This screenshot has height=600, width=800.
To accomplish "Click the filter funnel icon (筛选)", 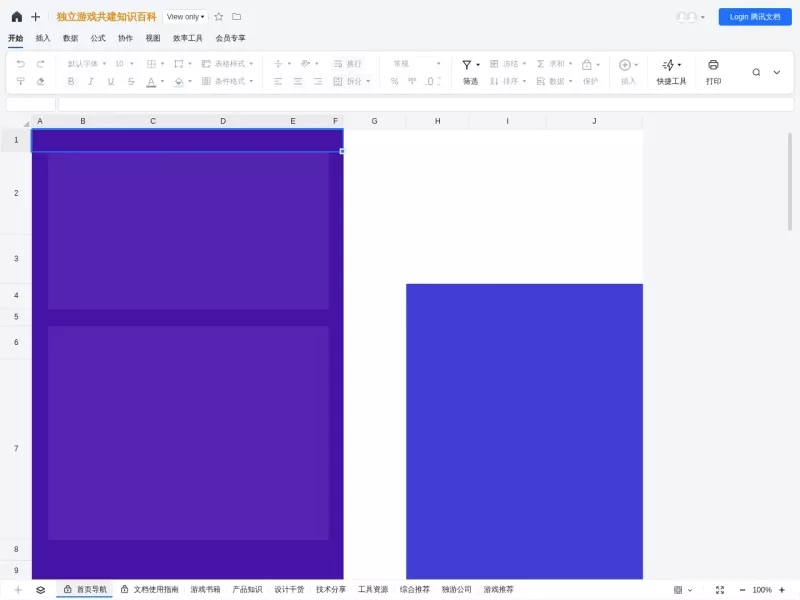I will click(466, 64).
